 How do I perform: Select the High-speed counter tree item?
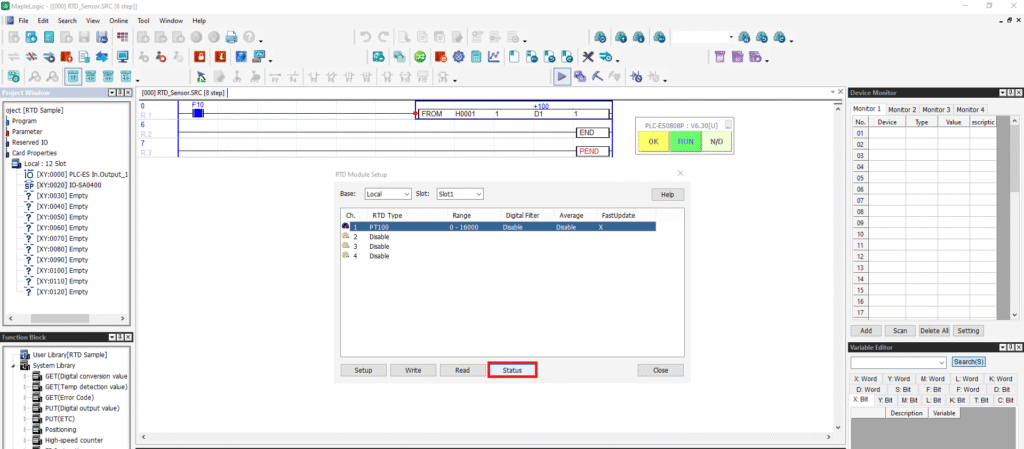pos(74,441)
